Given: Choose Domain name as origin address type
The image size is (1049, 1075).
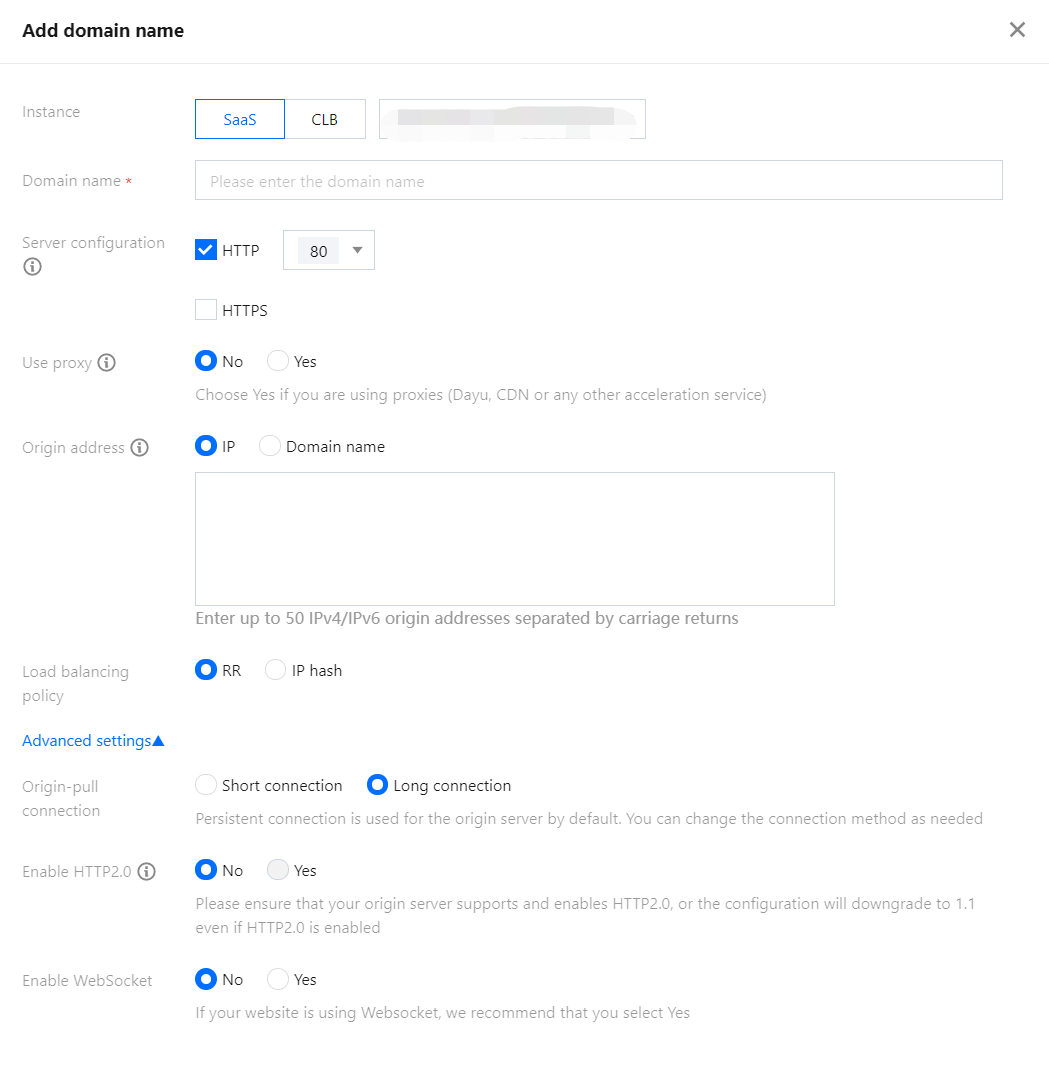Looking at the screenshot, I should tap(270, 446).
